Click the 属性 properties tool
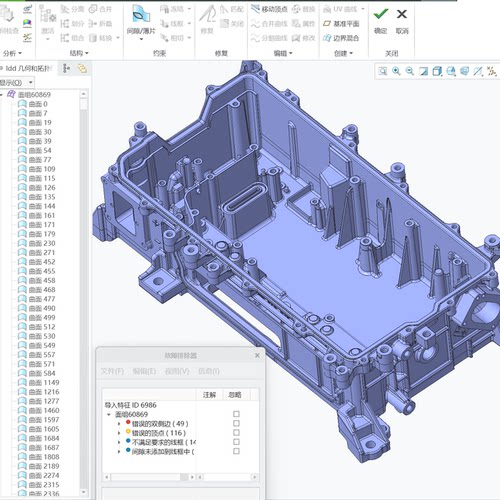Viewport: 500px width, 500px height. click(303, 24)
